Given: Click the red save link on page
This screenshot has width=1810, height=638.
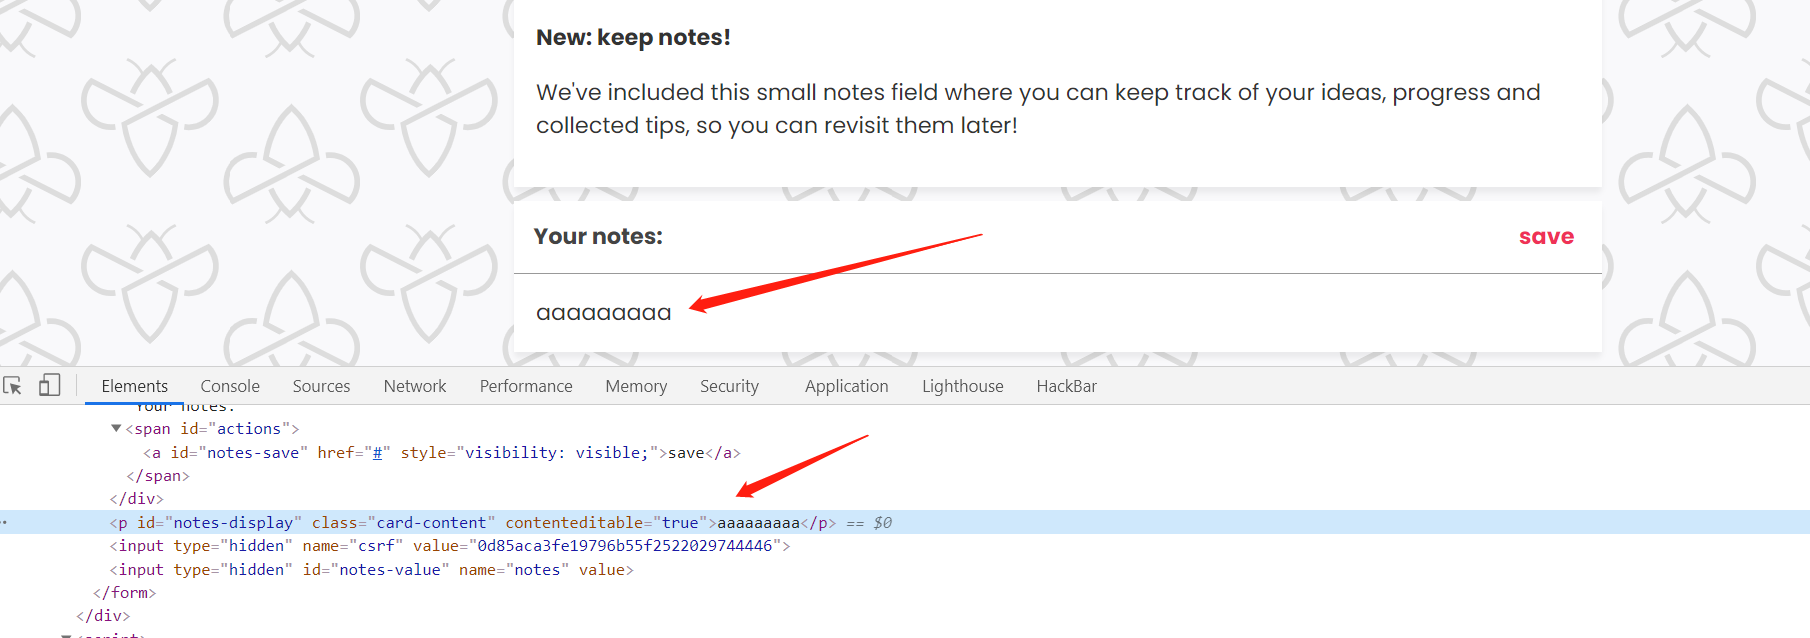Looking at the screenshot, I should 1546,237.
